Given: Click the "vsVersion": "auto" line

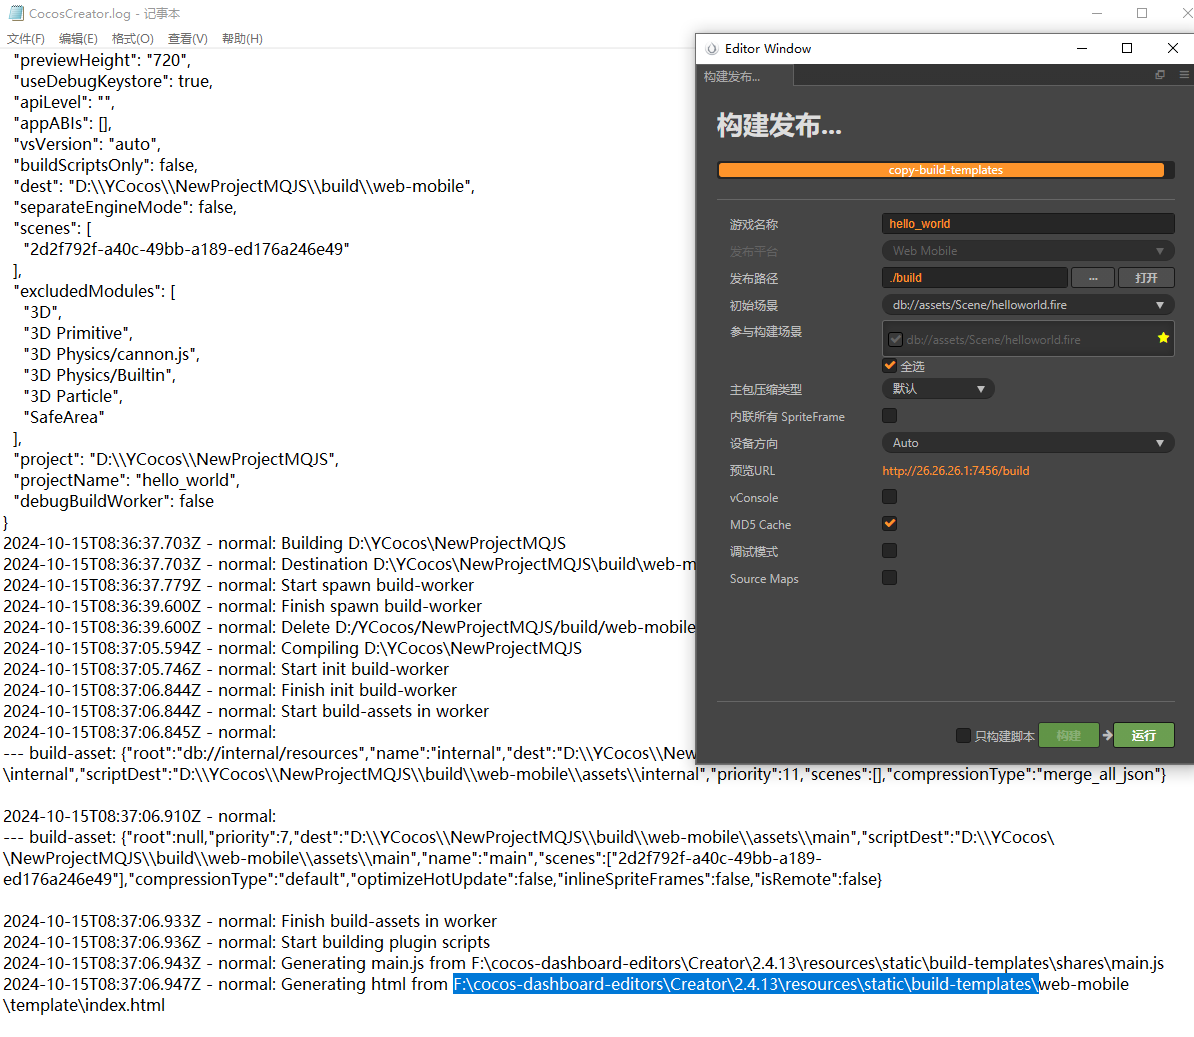Looking at the screenshot, I should 87,145.
